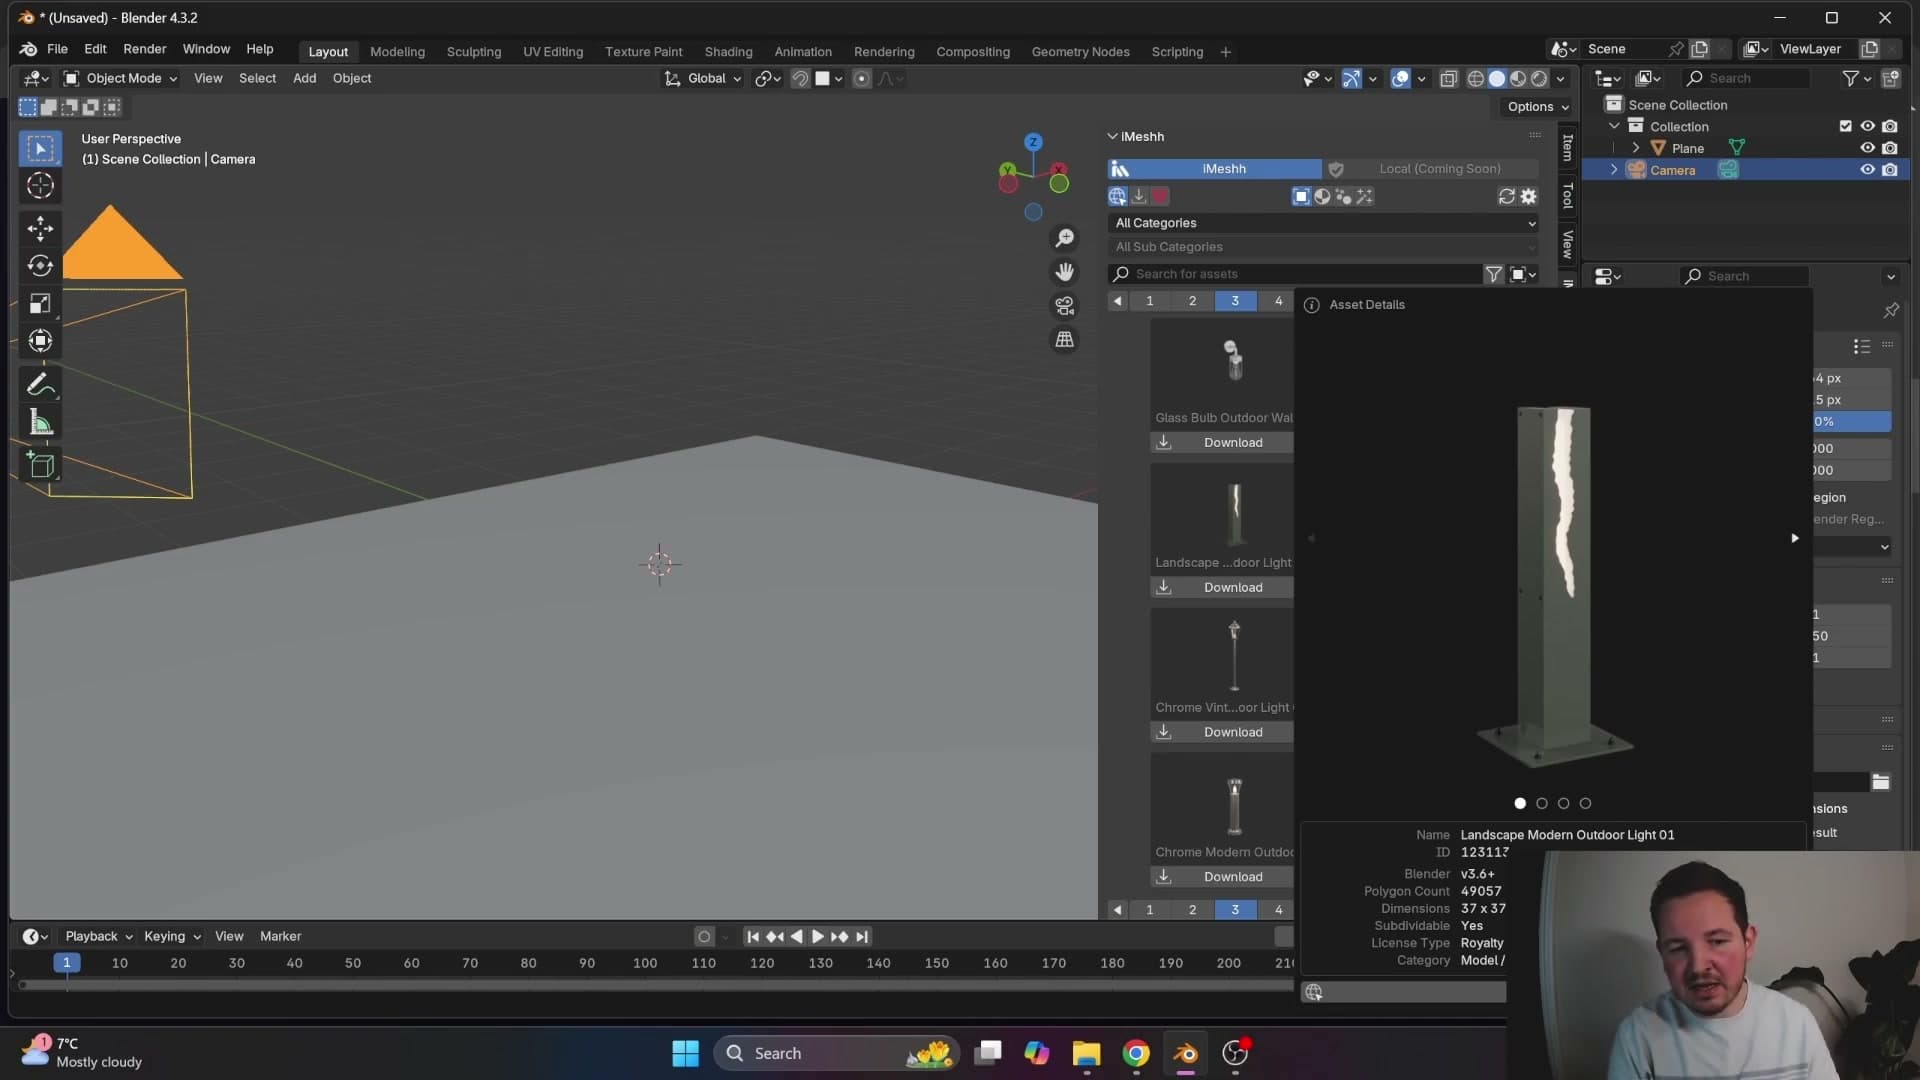Expand the Camera tree item
This screenshot has width=1920, height=1080.
(x=1614, y=170)
